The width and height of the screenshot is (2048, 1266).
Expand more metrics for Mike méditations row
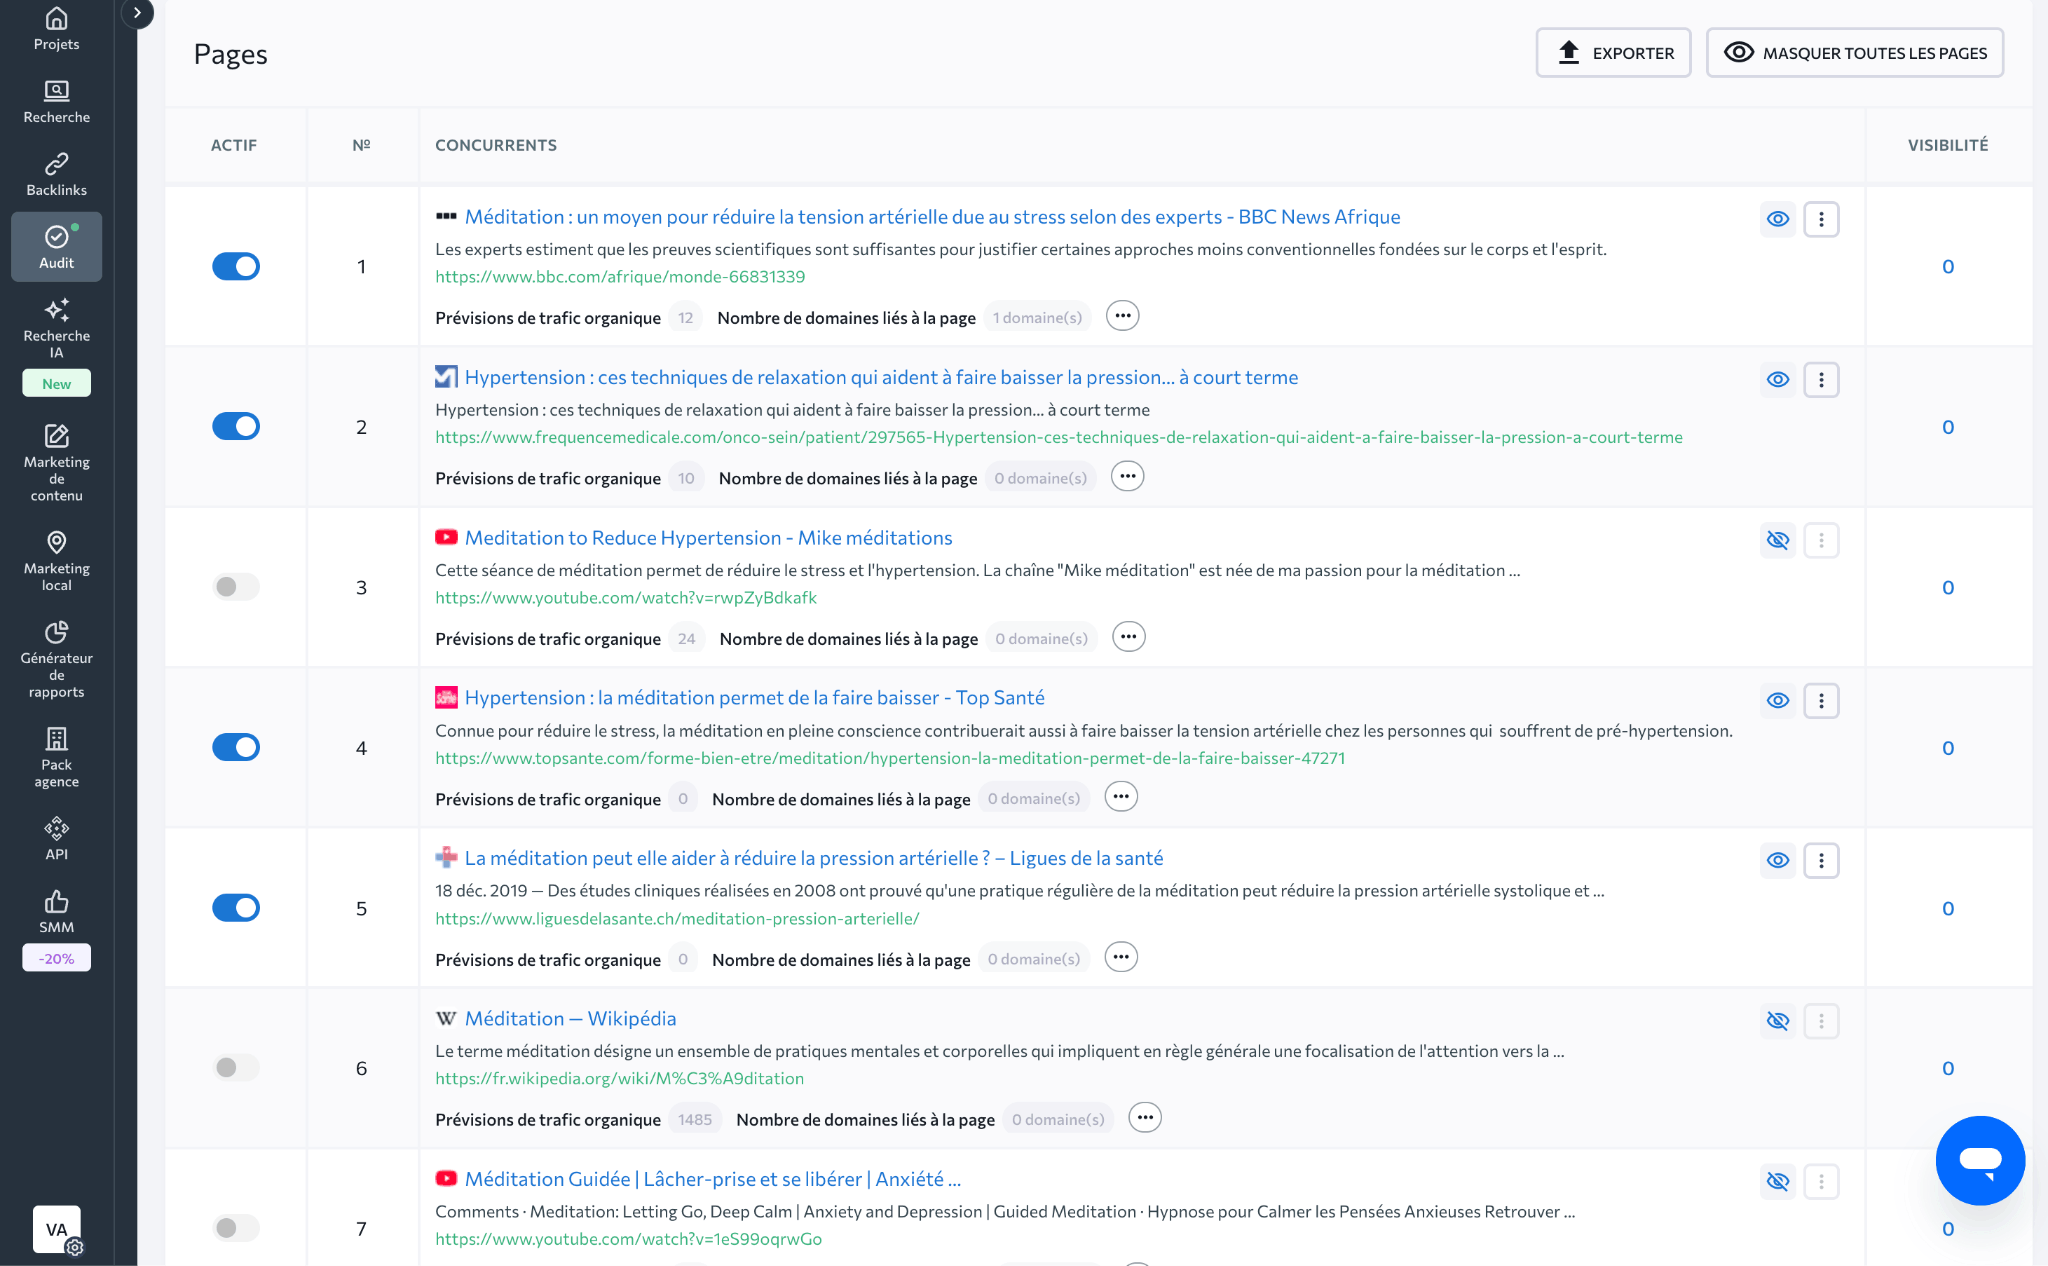click(1128, 637)
